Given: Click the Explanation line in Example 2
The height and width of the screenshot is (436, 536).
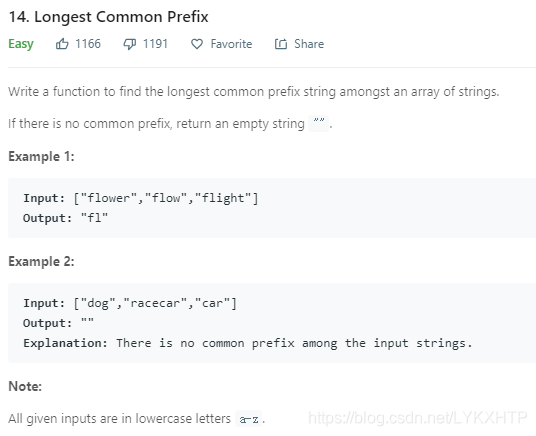Looking at the screenshot, I should click(x=247, y=343).
